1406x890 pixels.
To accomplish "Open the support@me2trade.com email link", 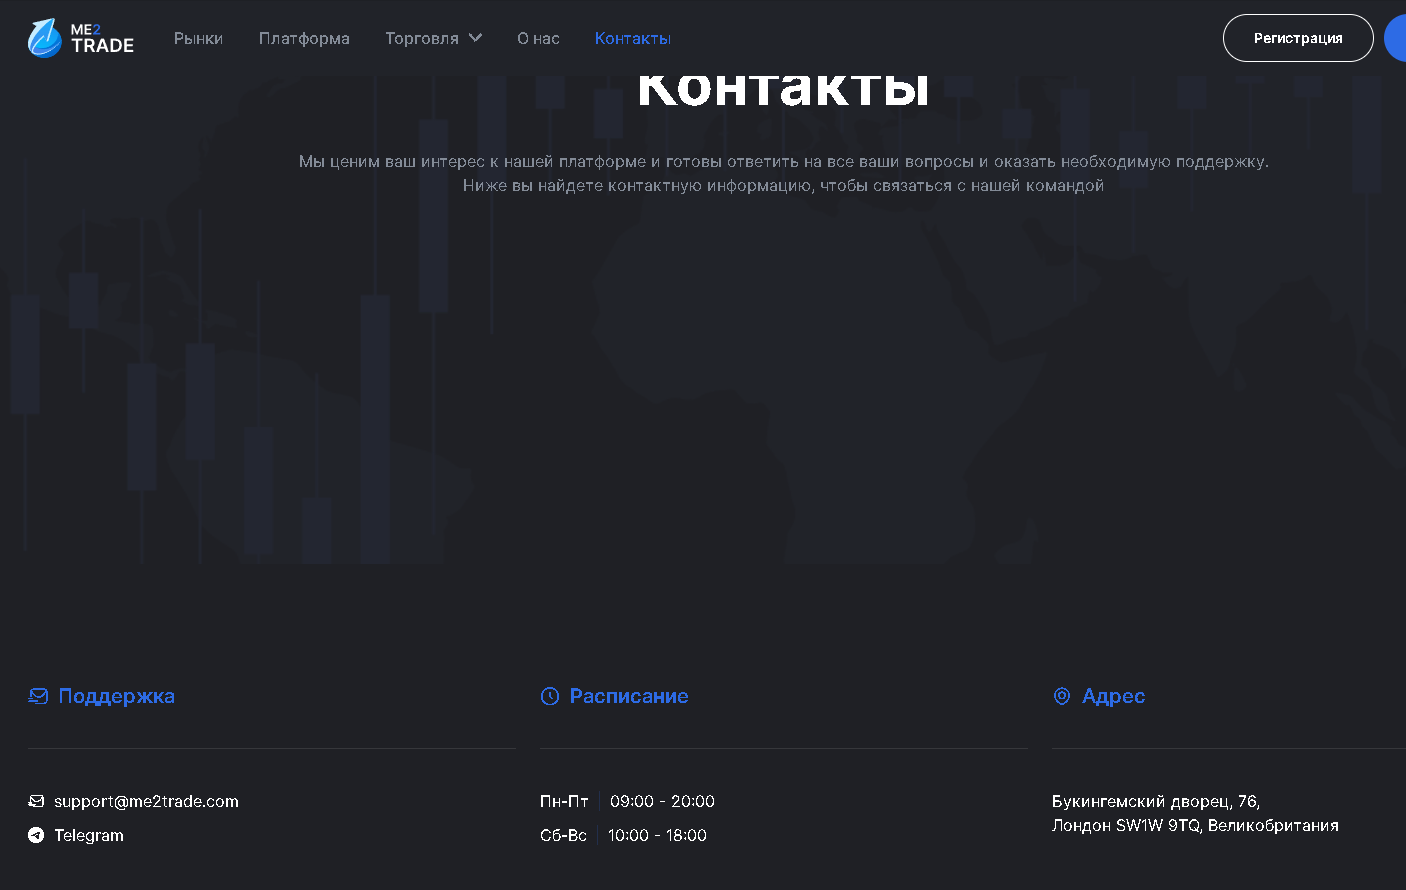I will pyautogui.click(x=146, y=801).
